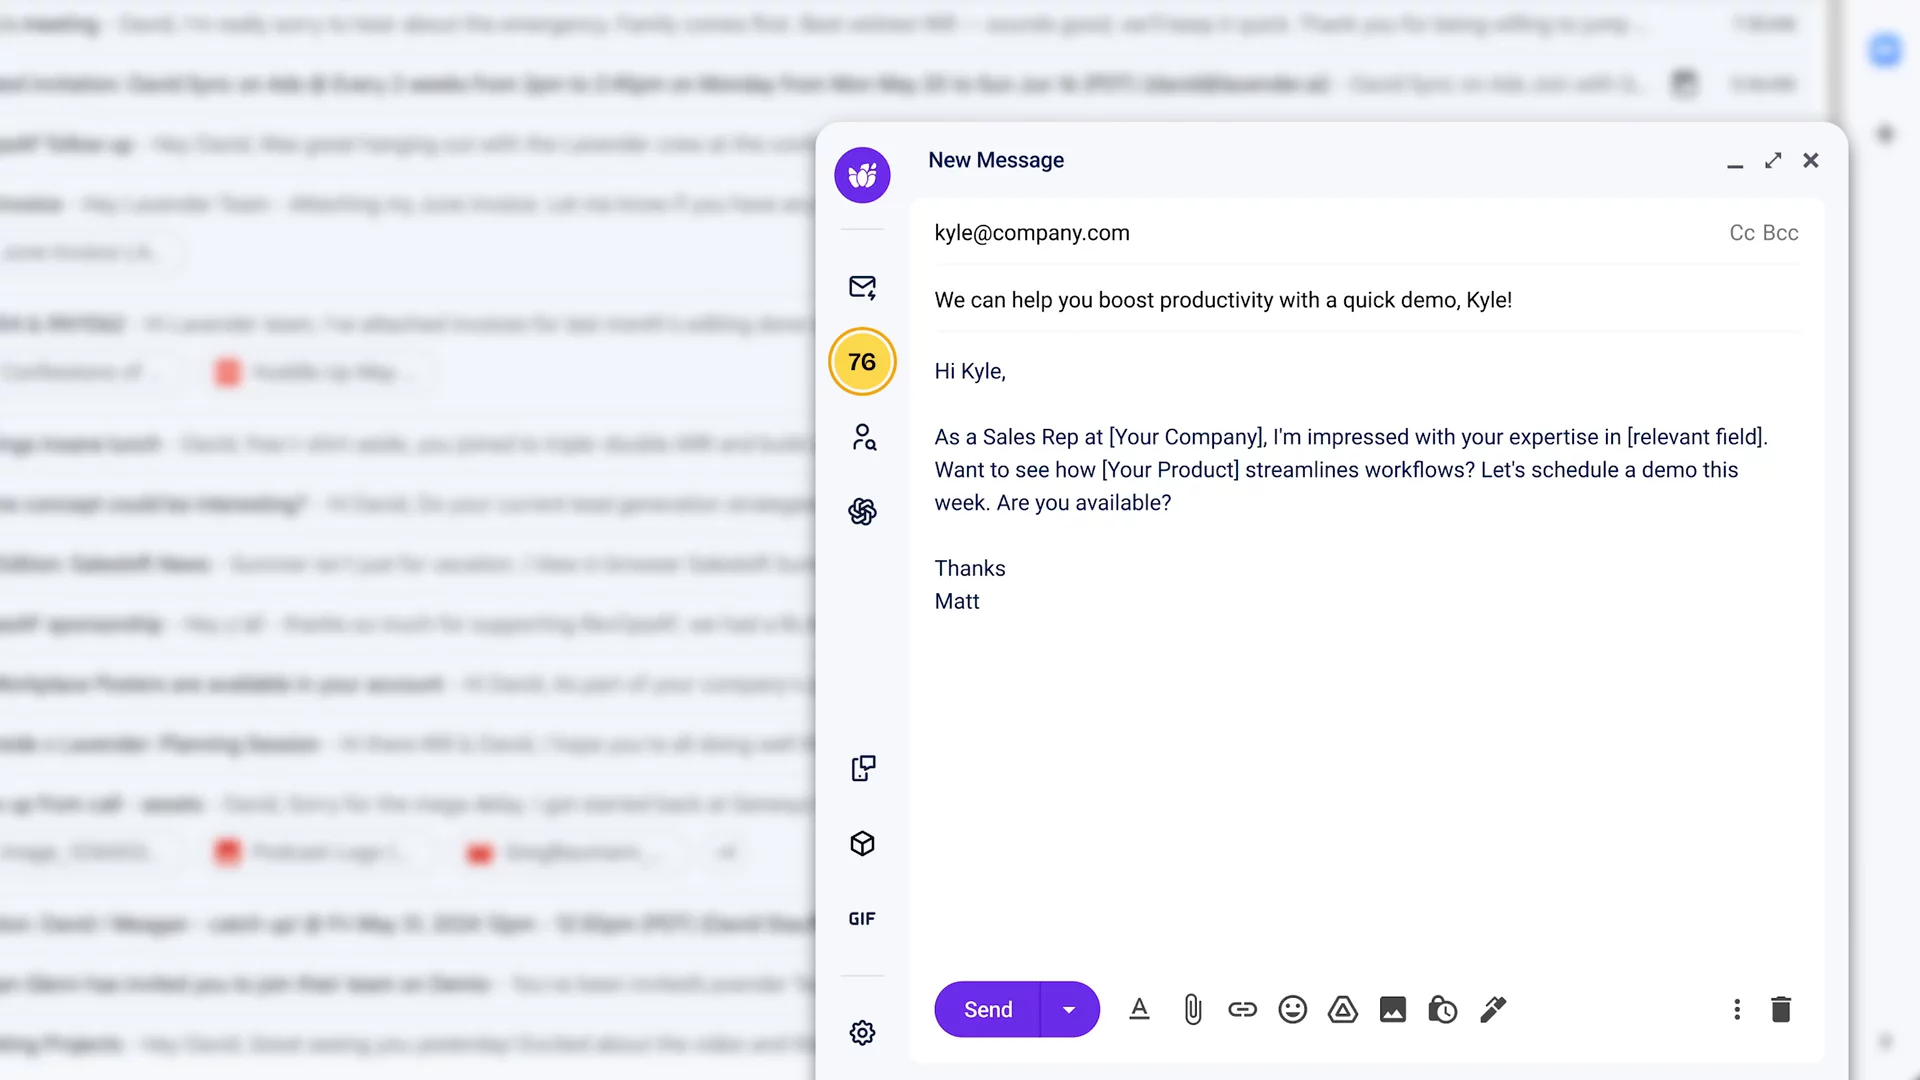
Task: Open the emoji picker
Action: pyautogui.click(x=1292, y=1010)
